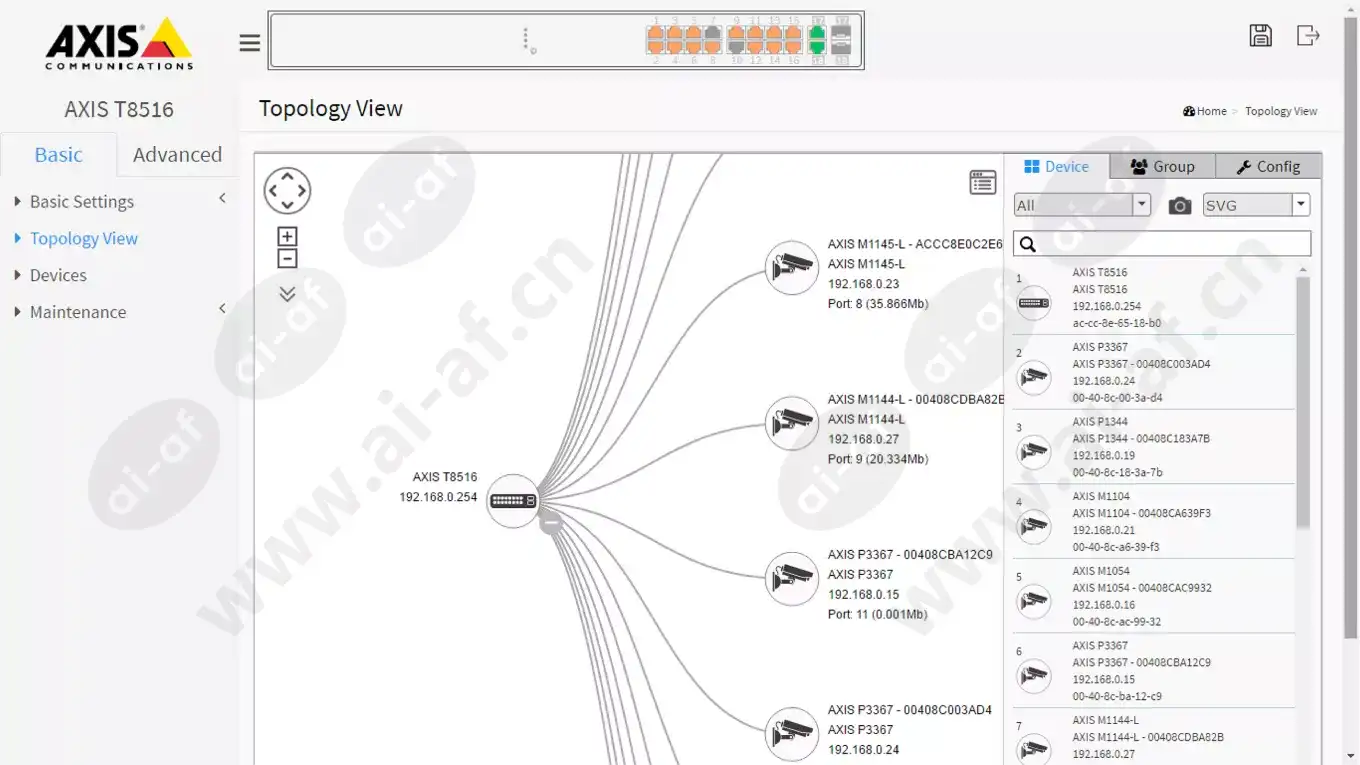The image size is (1360, 765).
Task: Select camera node at 192.168.0.24
Action: tap(792, 735)
